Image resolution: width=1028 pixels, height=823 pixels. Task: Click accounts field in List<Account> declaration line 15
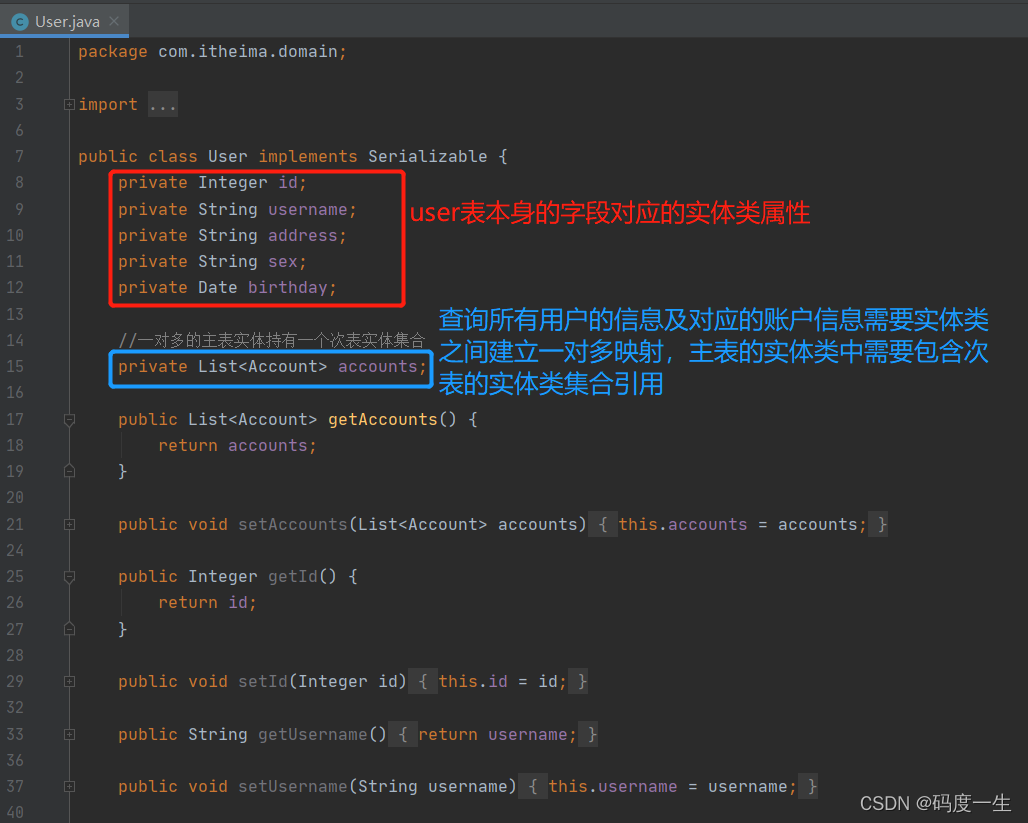tap(378, 367)
